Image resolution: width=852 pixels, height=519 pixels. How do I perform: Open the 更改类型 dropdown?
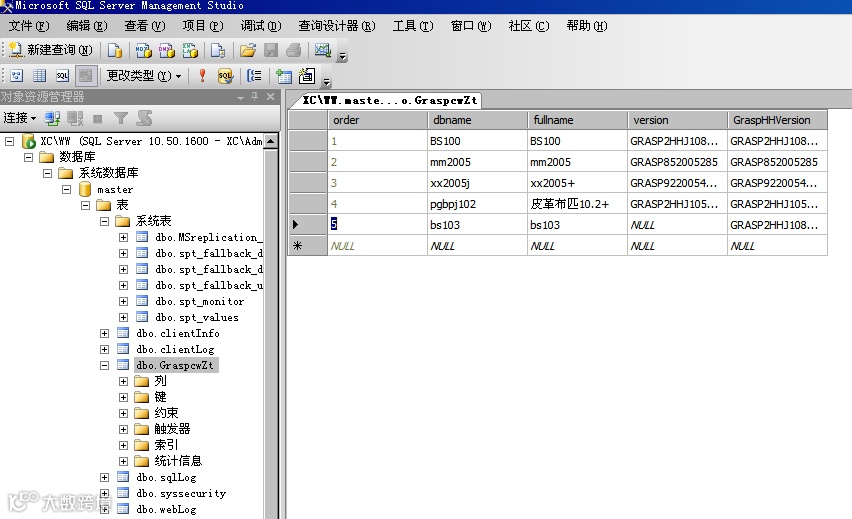coord(143,76)
